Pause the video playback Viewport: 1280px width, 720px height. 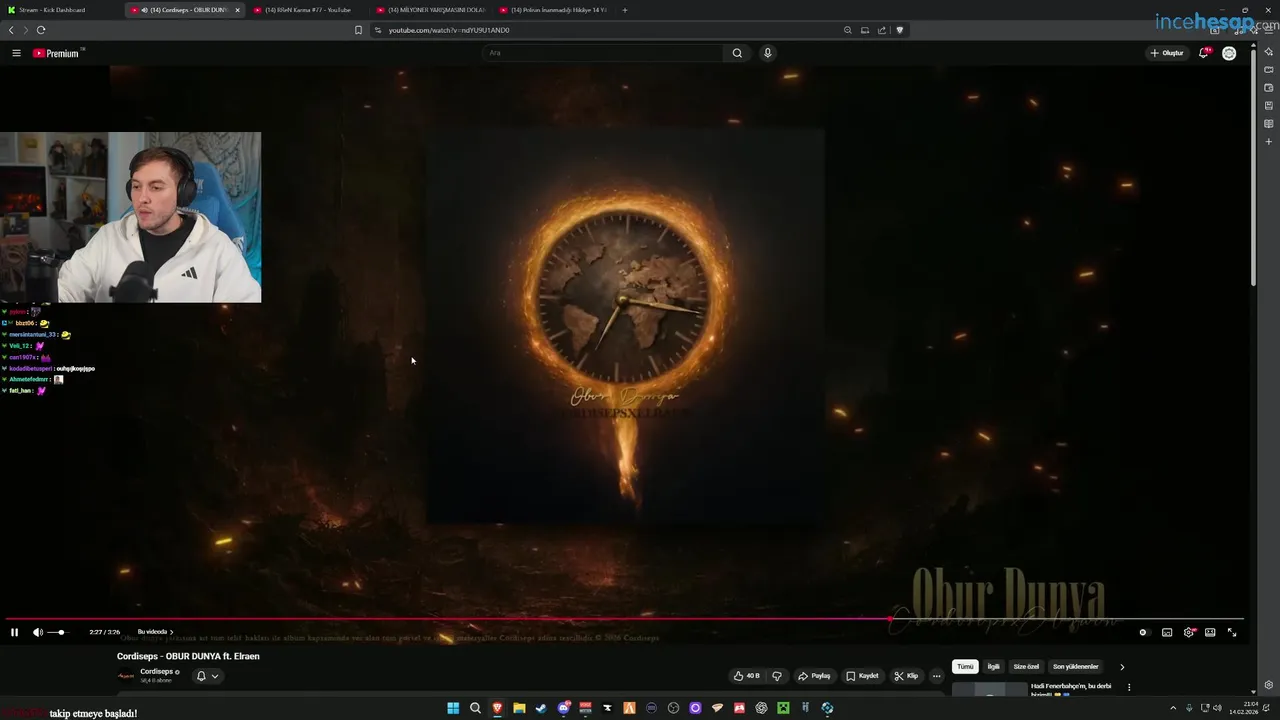14,632
